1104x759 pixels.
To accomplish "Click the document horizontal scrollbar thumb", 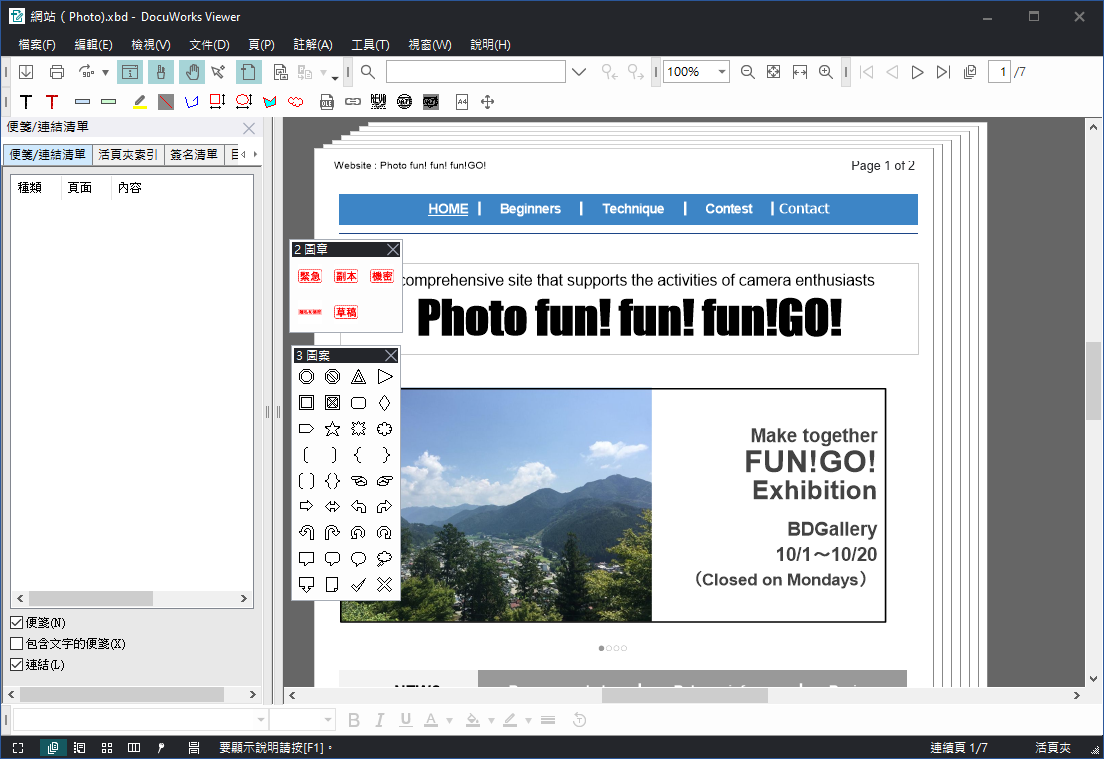I will click(684, 696).
